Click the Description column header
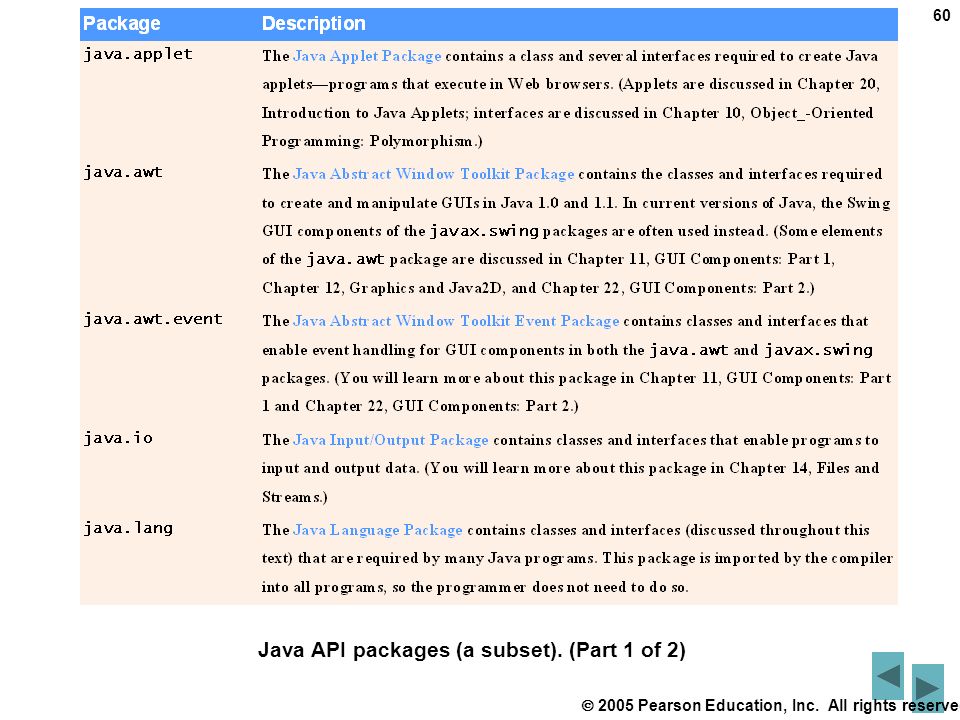 tap(313, 23)
